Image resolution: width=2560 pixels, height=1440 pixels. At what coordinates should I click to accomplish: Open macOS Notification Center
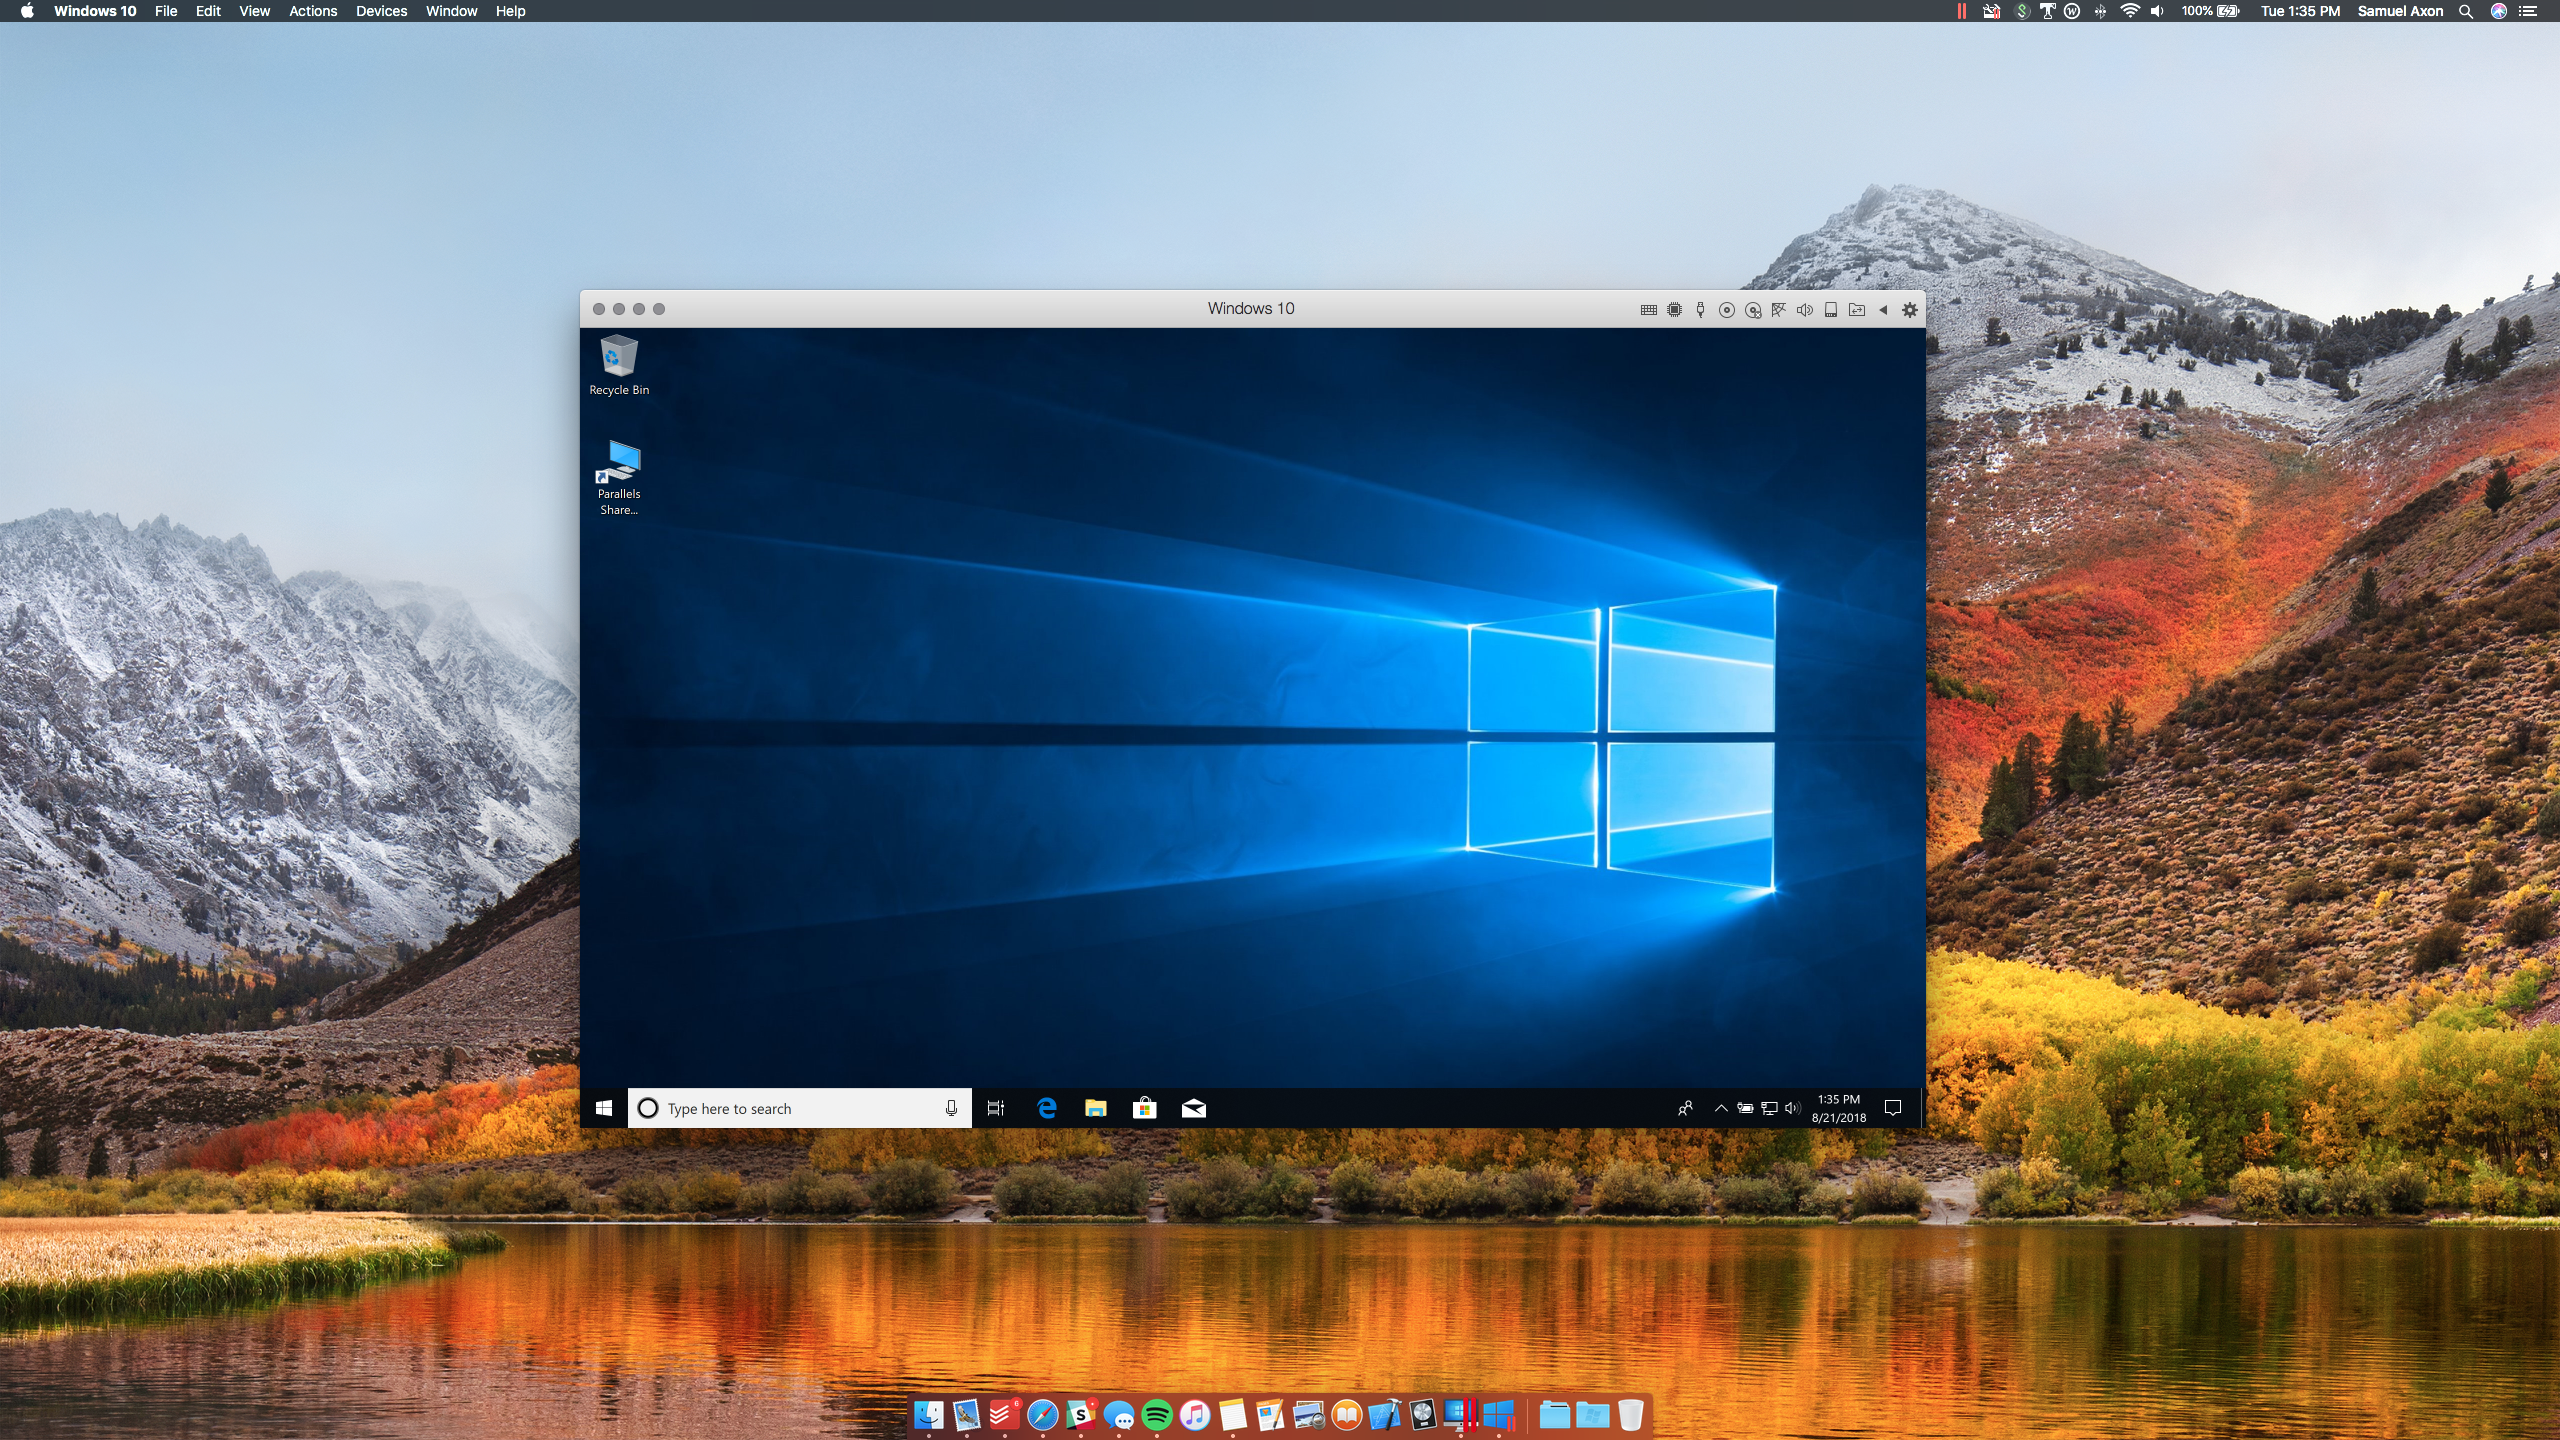(2529, 11)
